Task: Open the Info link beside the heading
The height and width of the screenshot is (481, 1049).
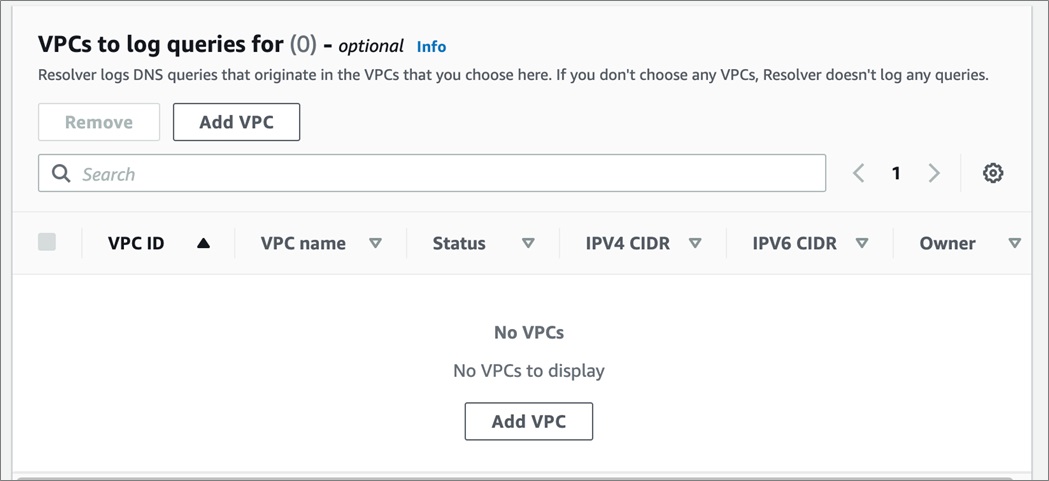Action: pos(431,47)
